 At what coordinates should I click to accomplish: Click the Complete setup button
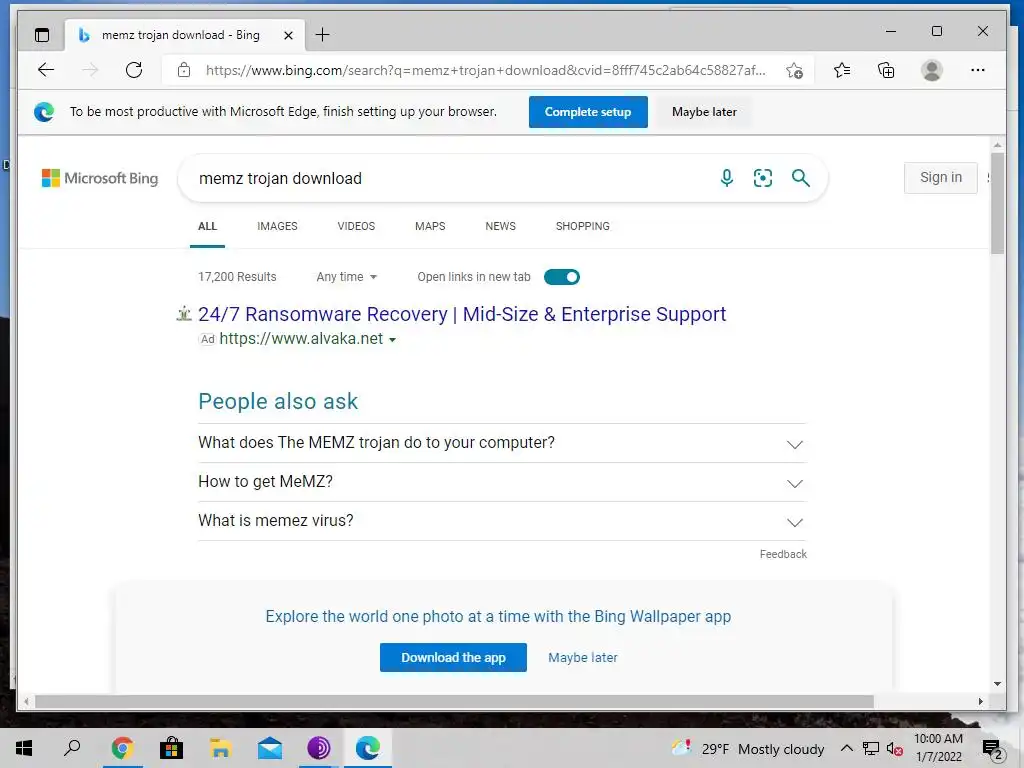(588, 112)
